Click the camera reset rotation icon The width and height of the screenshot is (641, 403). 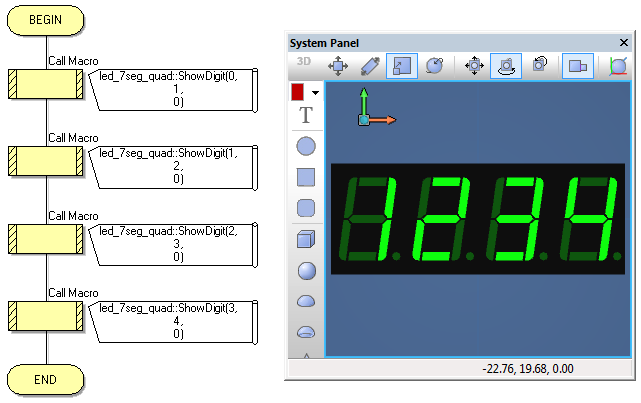click(540, 65)
